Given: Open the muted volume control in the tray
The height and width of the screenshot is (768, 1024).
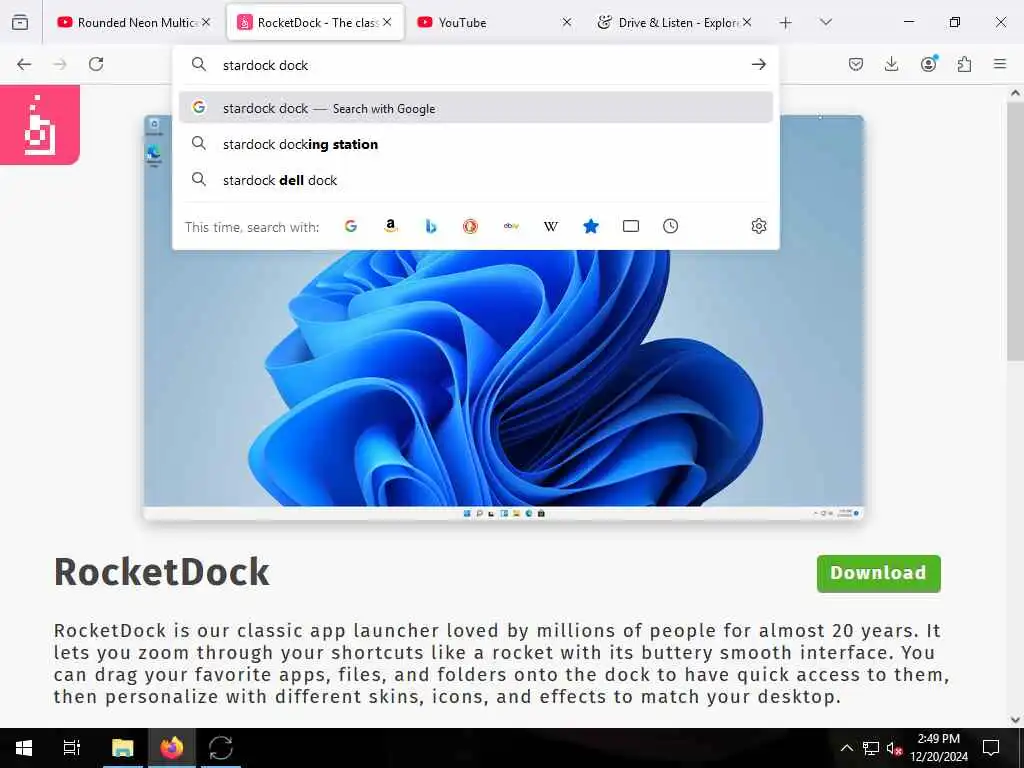Looking at the screenshot, I should click(894, 748).
